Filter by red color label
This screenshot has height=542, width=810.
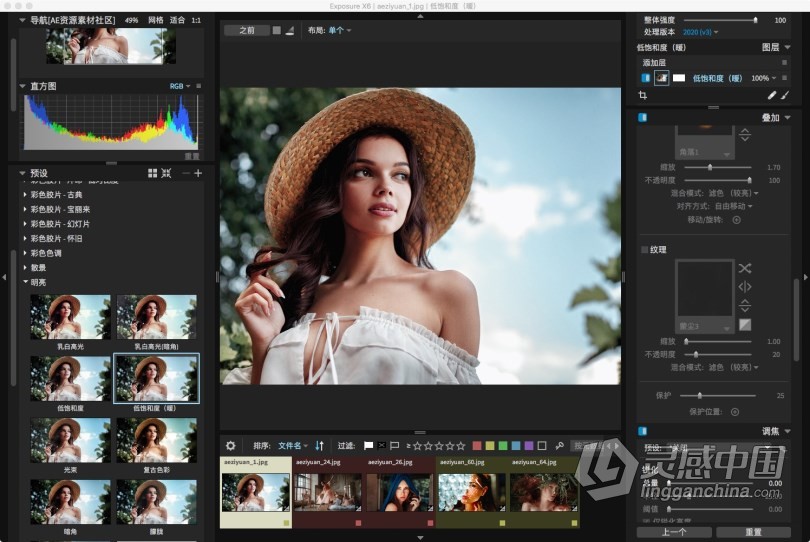tap(477, 445)
